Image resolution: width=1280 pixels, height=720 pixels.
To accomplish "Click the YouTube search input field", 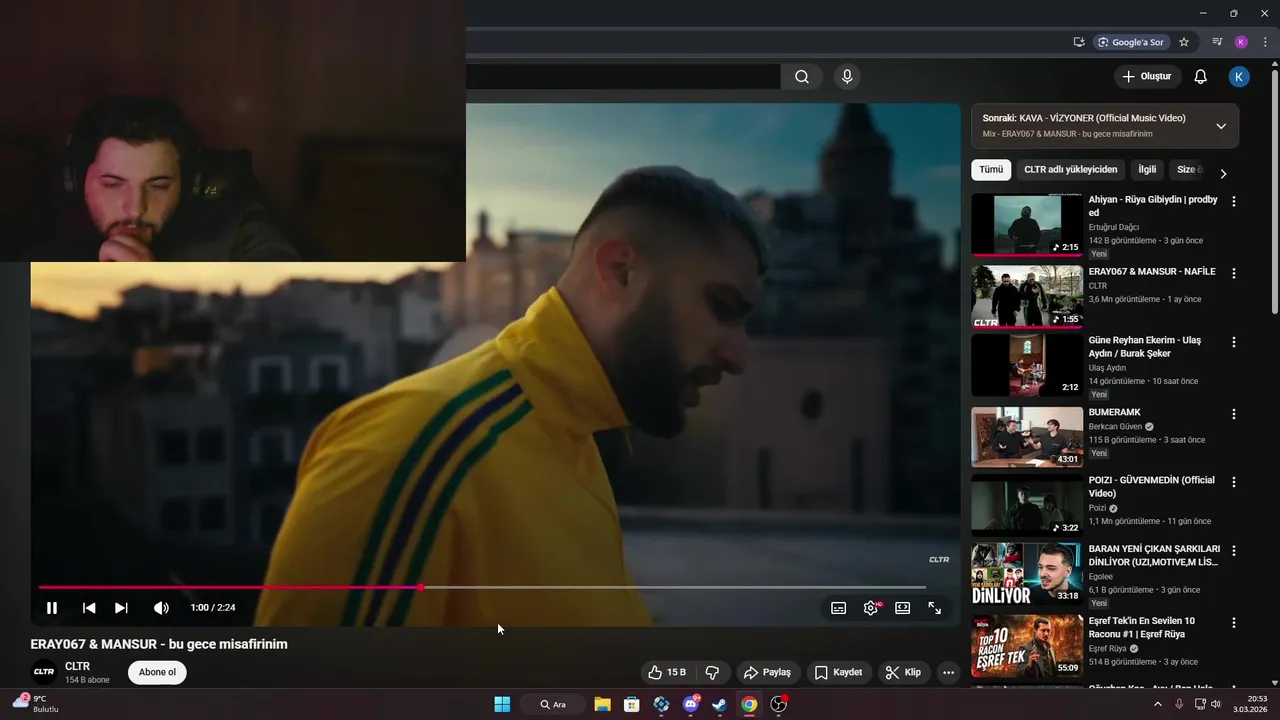I will click(x=623, y=77).
